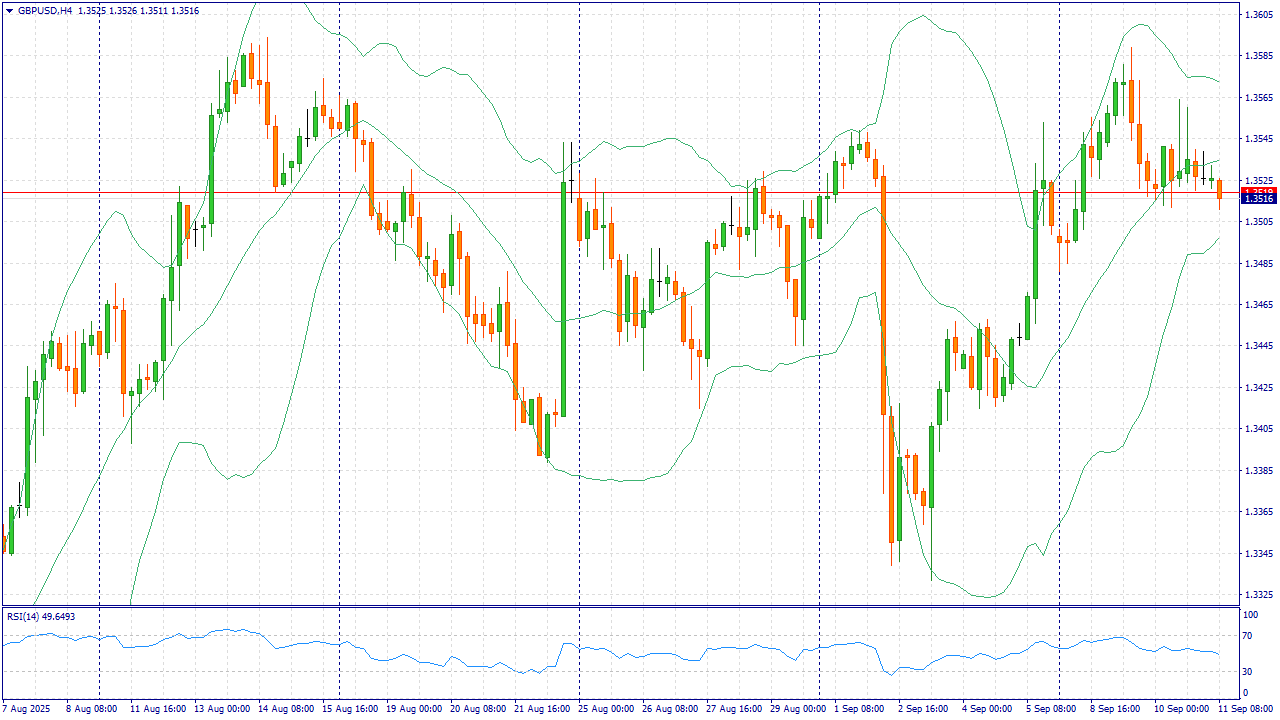Click the RSI(14) 49.6493 indicator label
This screenshot has height=720, width=1280.
41,617
